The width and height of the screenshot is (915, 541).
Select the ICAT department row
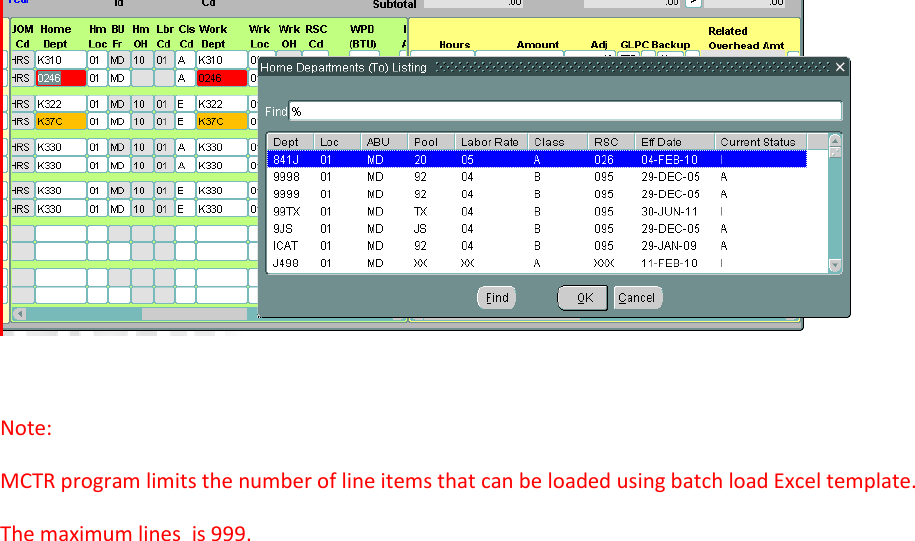[537, 246]
